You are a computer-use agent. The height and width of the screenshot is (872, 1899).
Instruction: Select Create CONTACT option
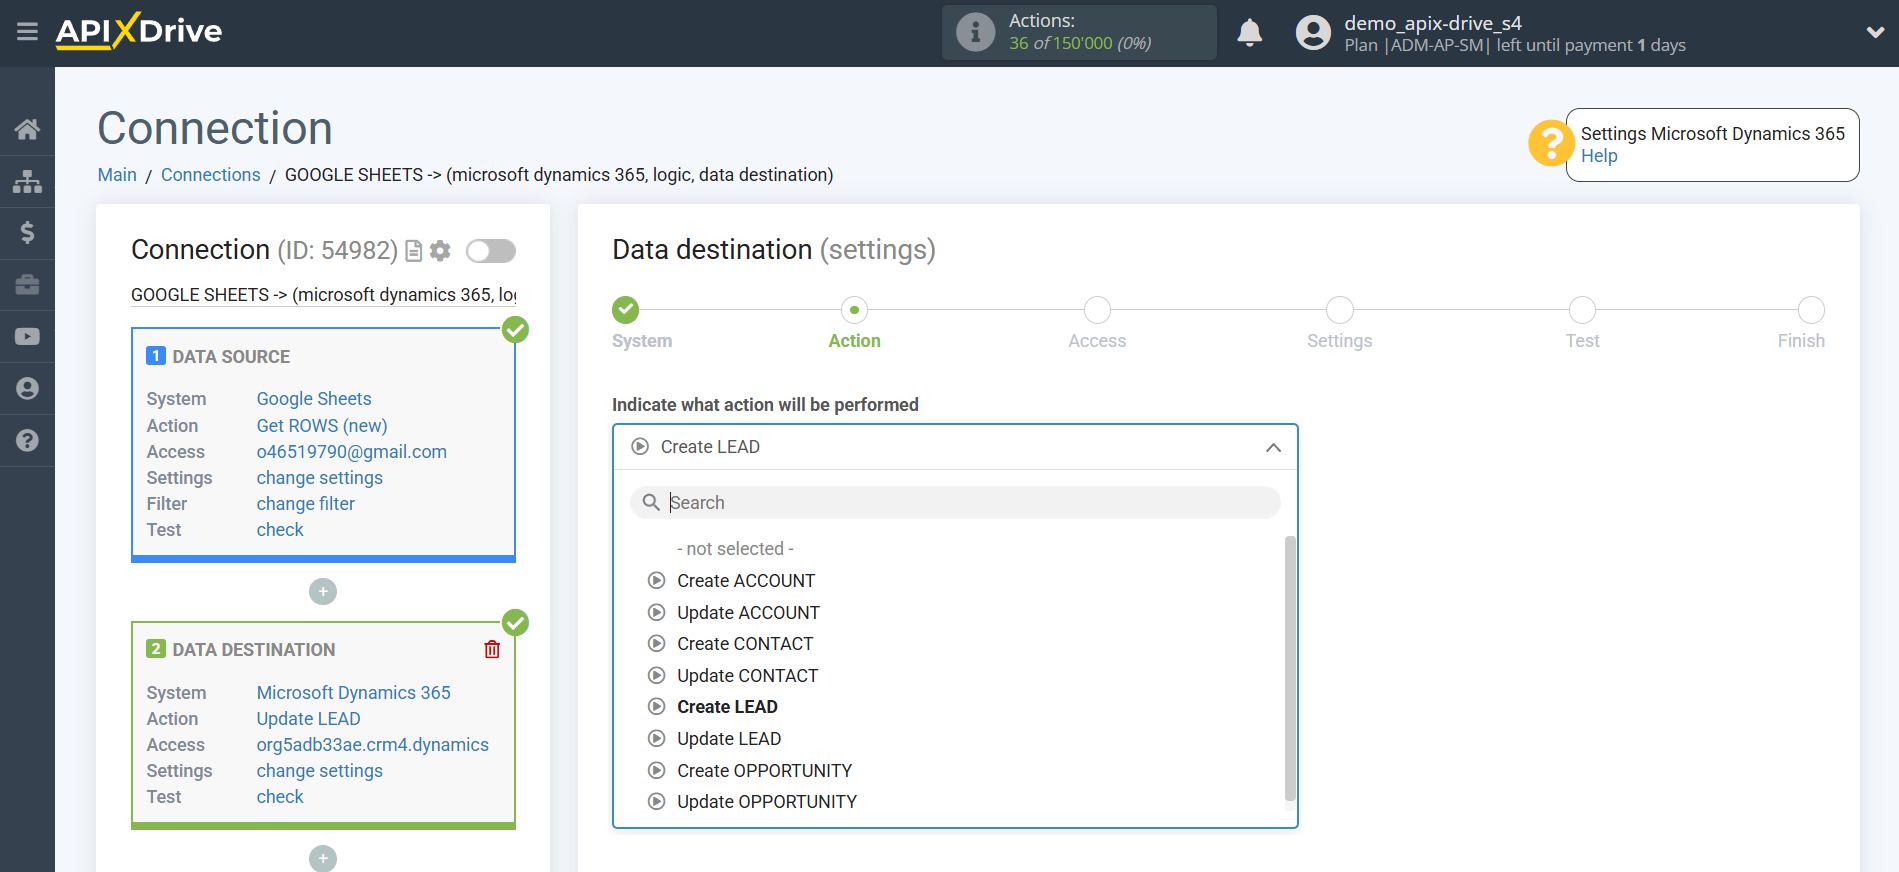[745, 644]
